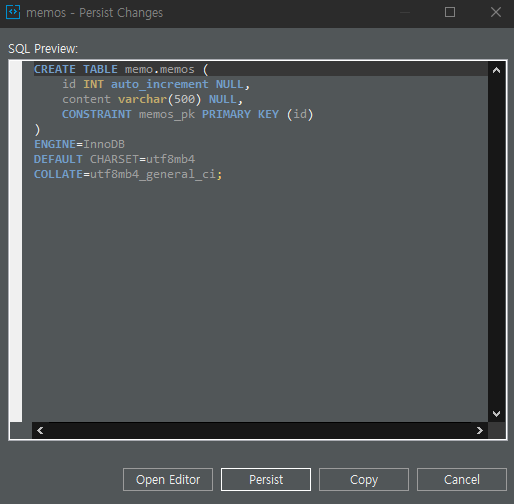Click the 'CREATE TABLE memo.memos (' line
The image size is (514, 504).
121,69
